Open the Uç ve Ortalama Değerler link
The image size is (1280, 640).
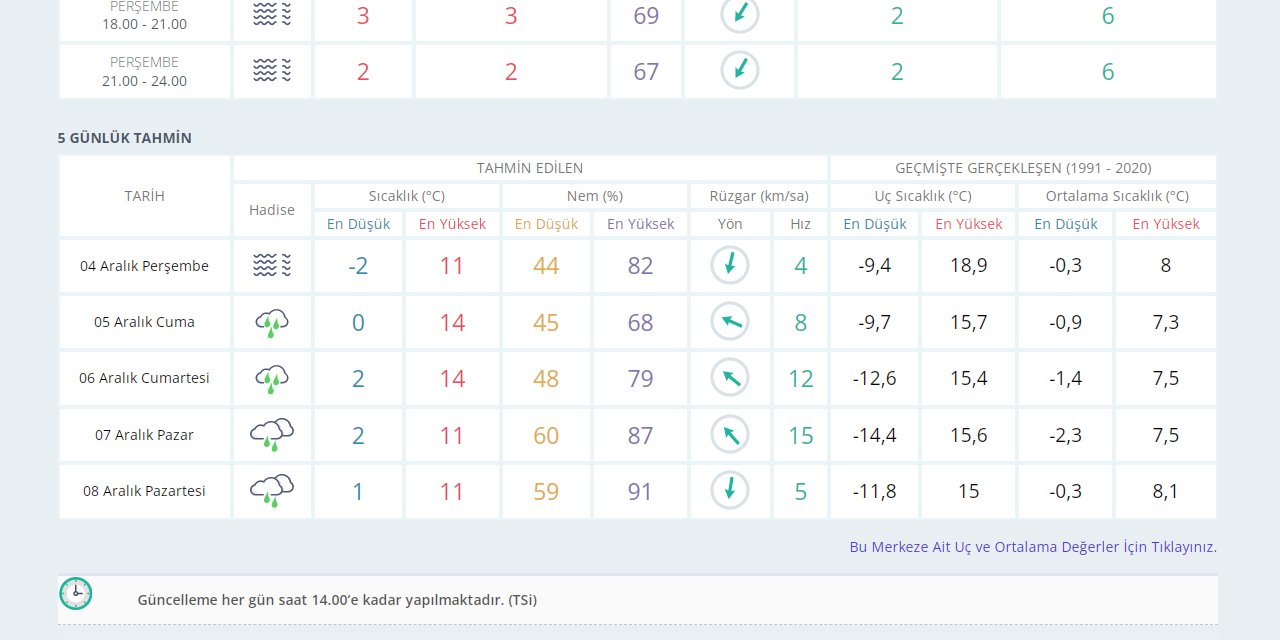pyautogui.click(x=1032, y=547)
